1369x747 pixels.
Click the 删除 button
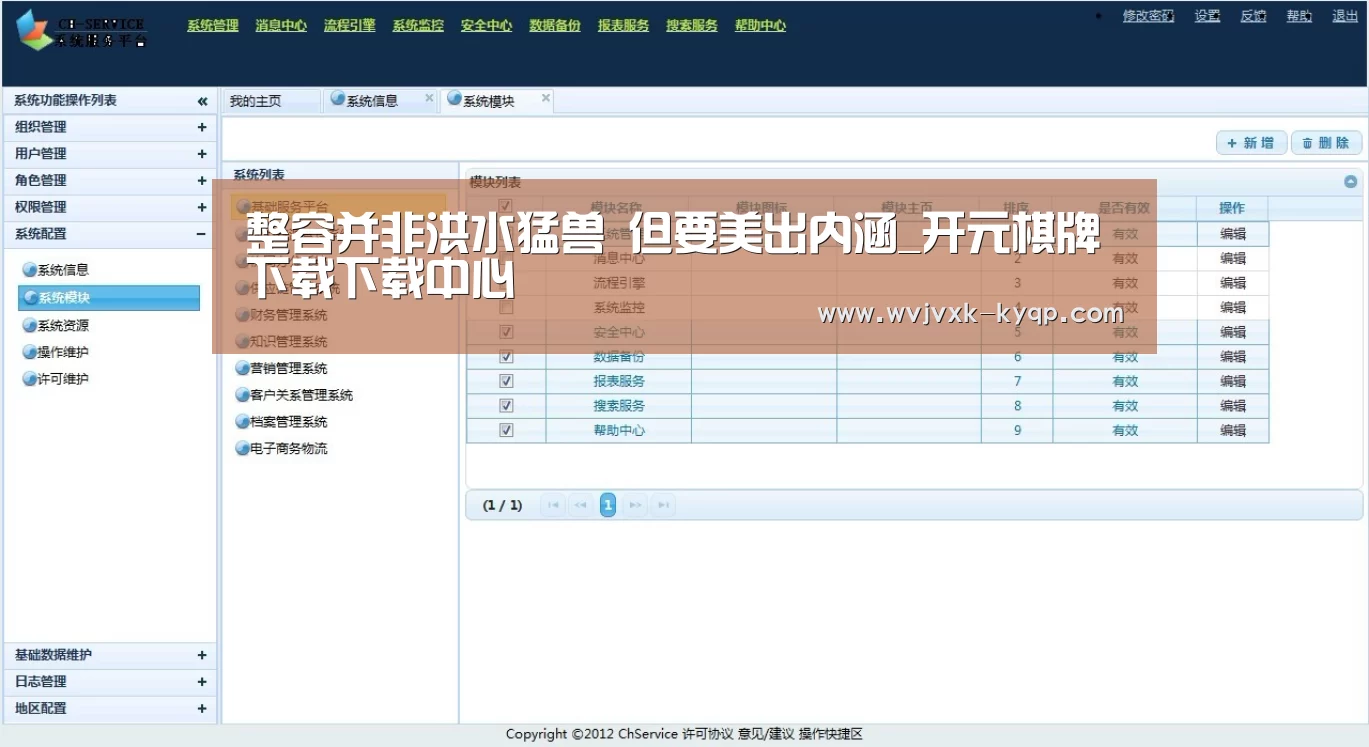1326,143
